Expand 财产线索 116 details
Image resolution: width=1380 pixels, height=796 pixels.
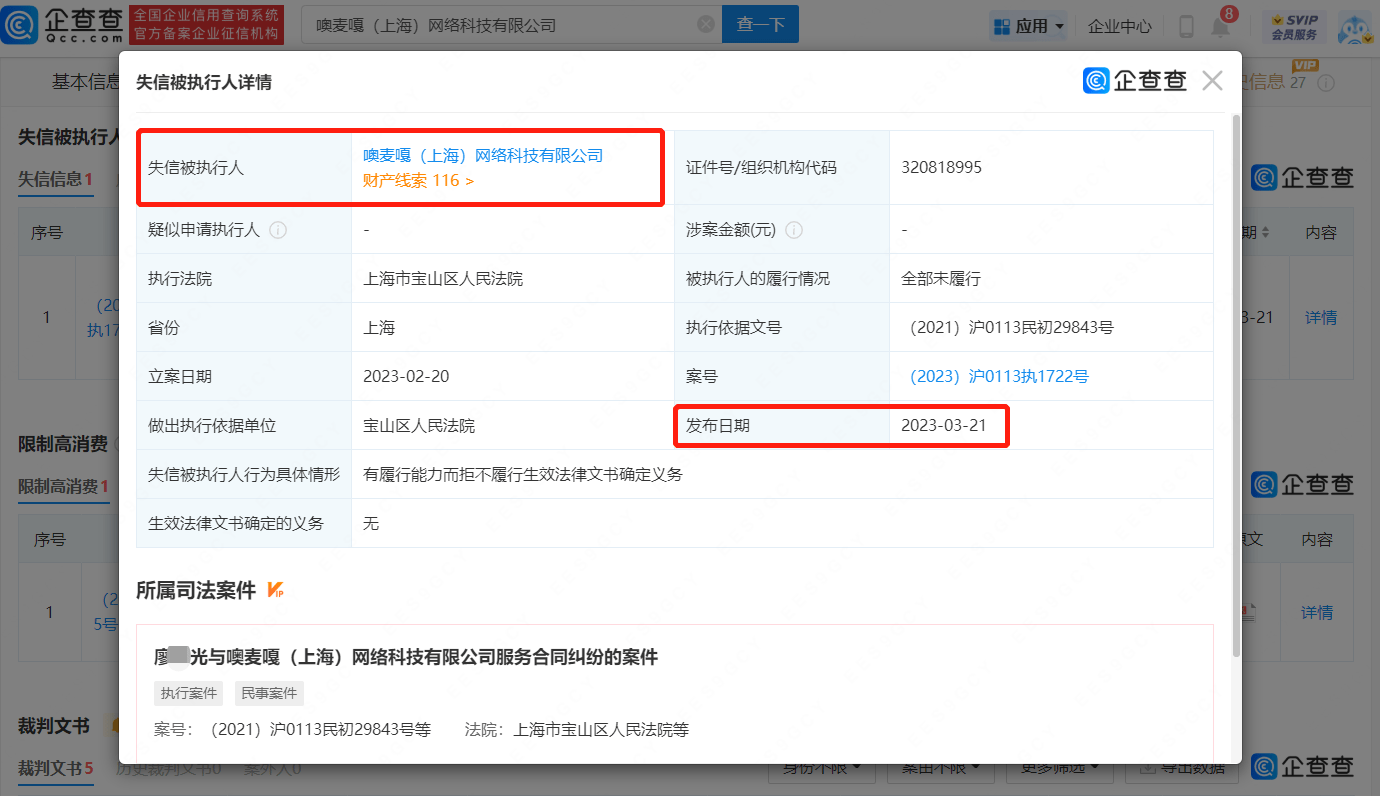tap(418, 181)
